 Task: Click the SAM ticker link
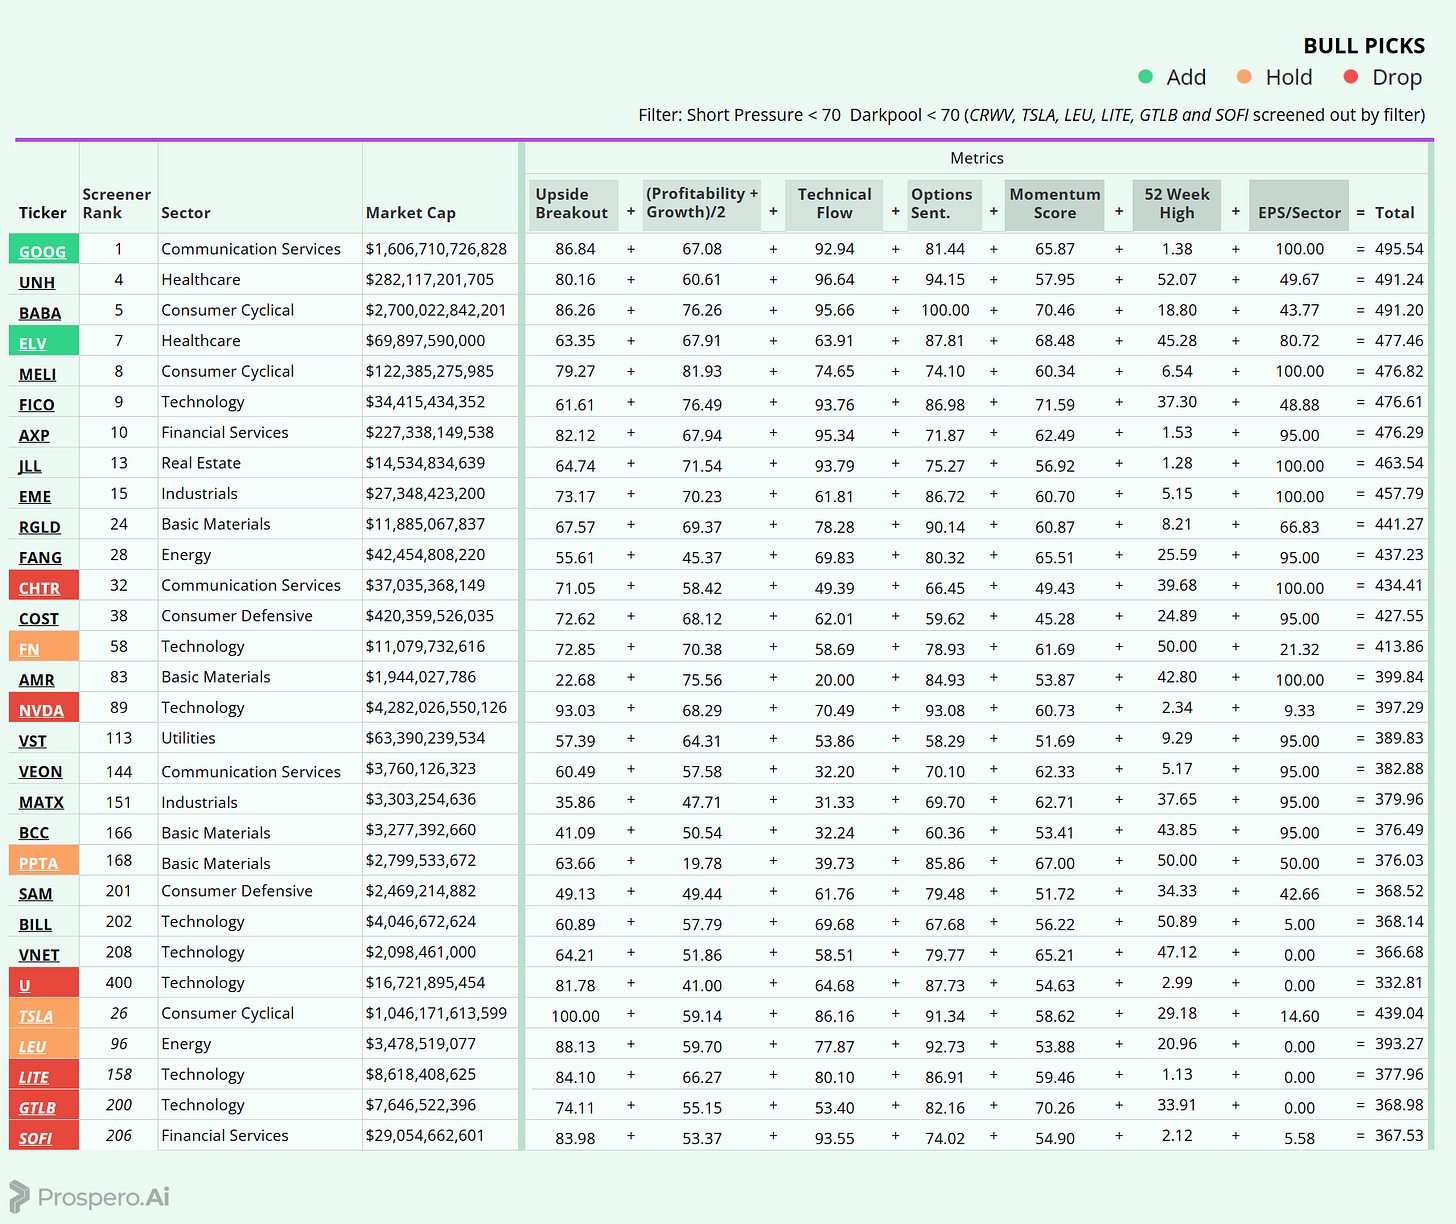[36, 894]
